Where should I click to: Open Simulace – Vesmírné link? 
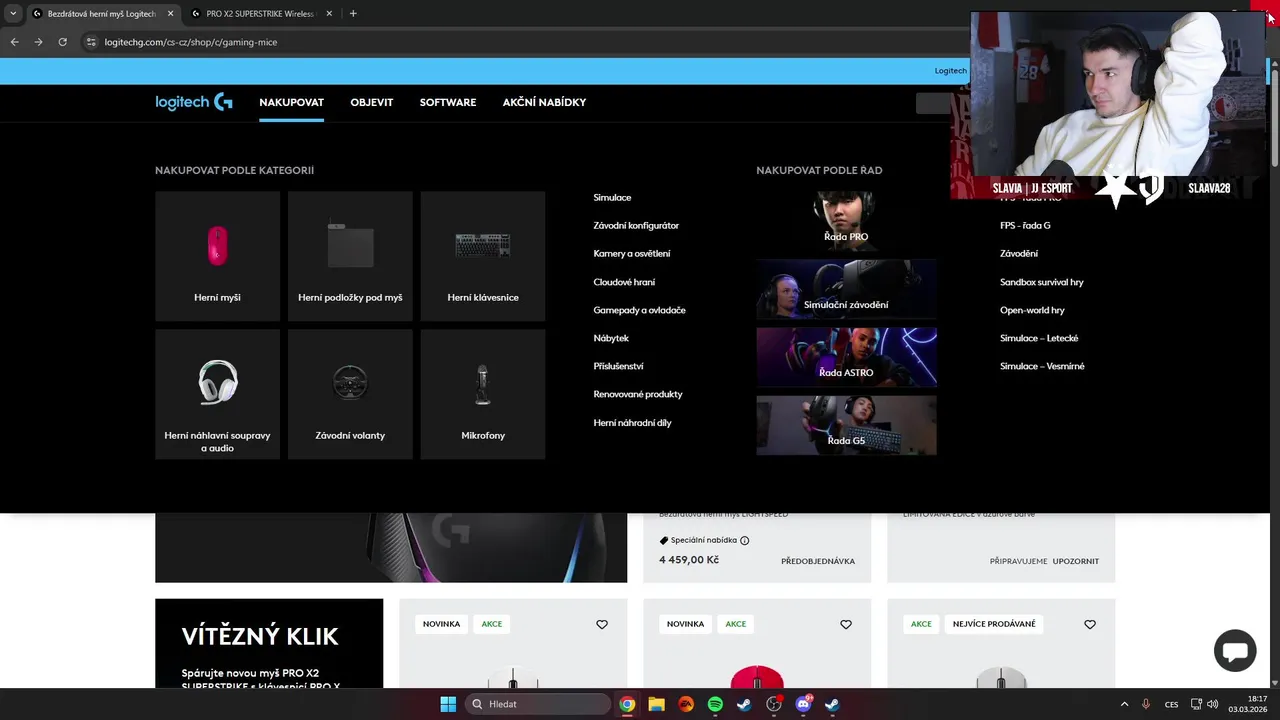pos(1042,366)
